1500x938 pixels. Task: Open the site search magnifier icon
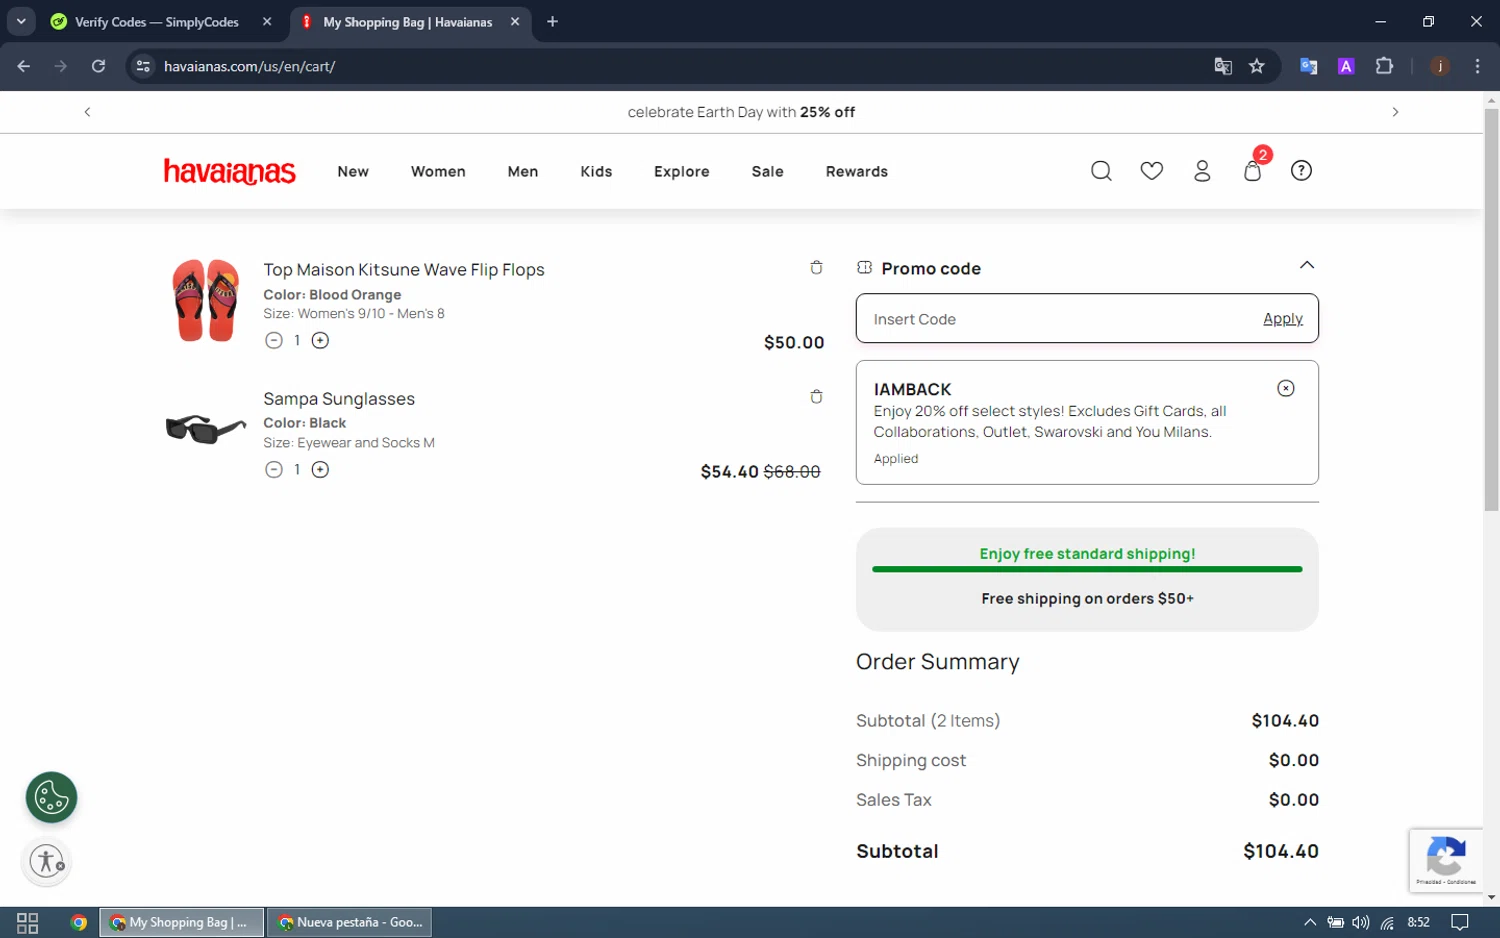pos(1101,171)
